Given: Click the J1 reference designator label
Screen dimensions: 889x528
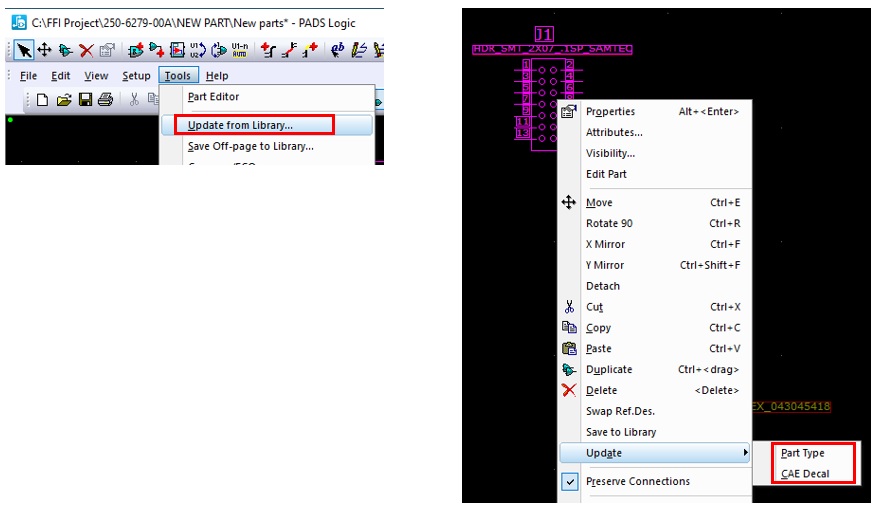Looking at the screenshot, I should pos(544,34).
